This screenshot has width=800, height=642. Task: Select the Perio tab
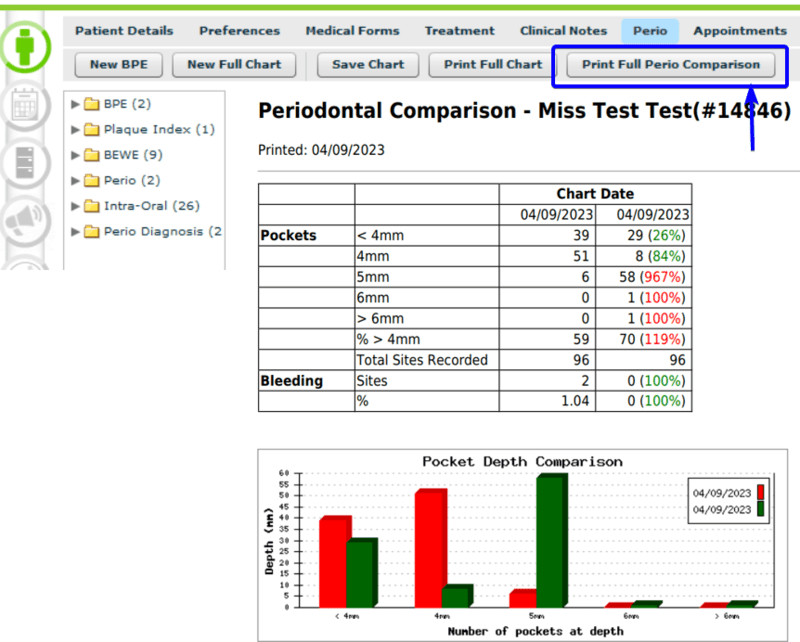(x=650, y=31)
